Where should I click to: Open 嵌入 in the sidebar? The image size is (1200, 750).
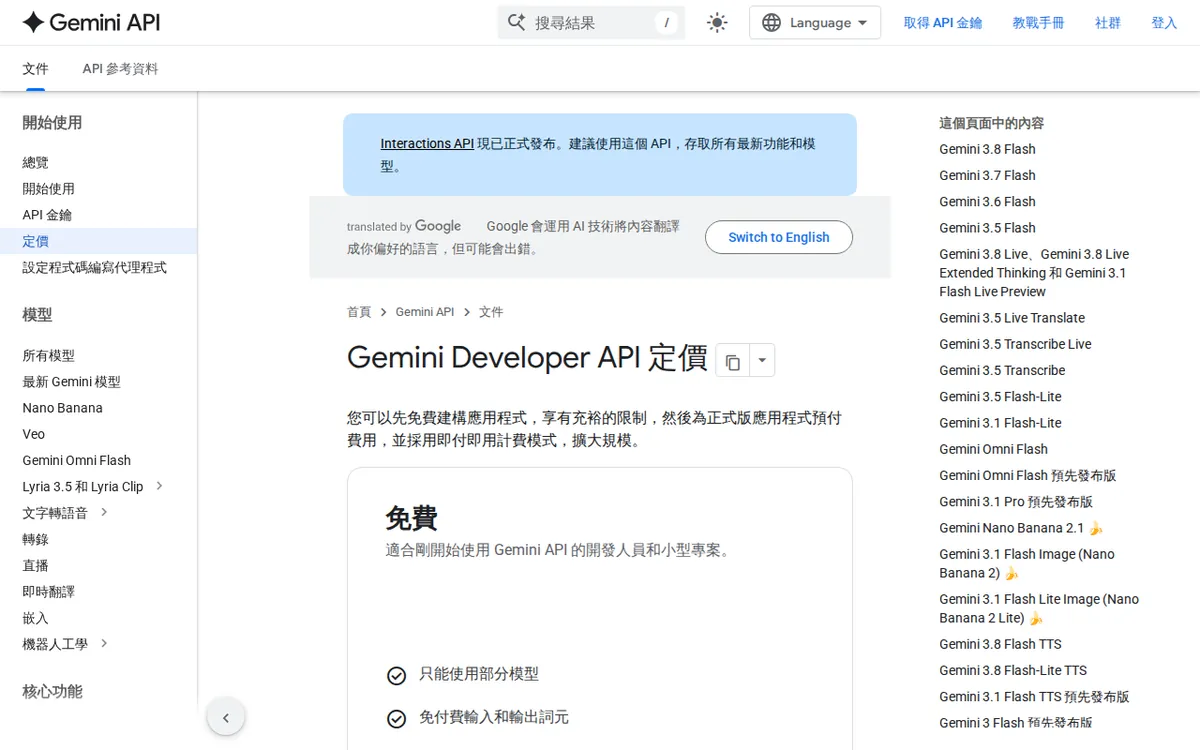[35, 618]
